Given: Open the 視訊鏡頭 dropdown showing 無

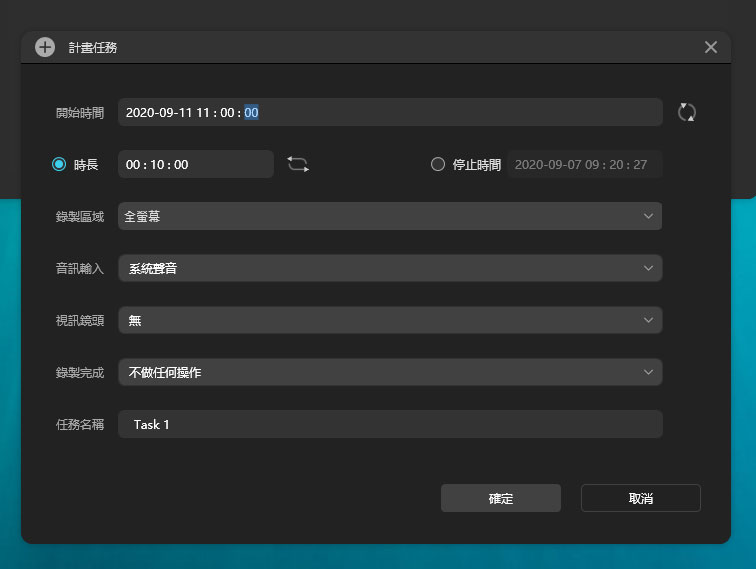Looking at the screenshot, I should click(390, 320).
